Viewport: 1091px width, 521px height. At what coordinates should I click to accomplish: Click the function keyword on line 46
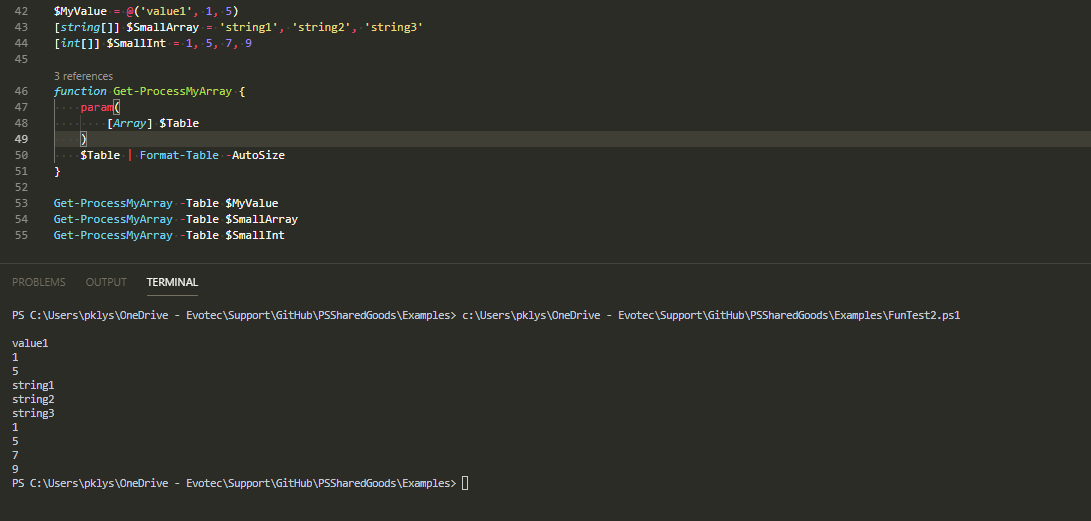click(80, 91)
